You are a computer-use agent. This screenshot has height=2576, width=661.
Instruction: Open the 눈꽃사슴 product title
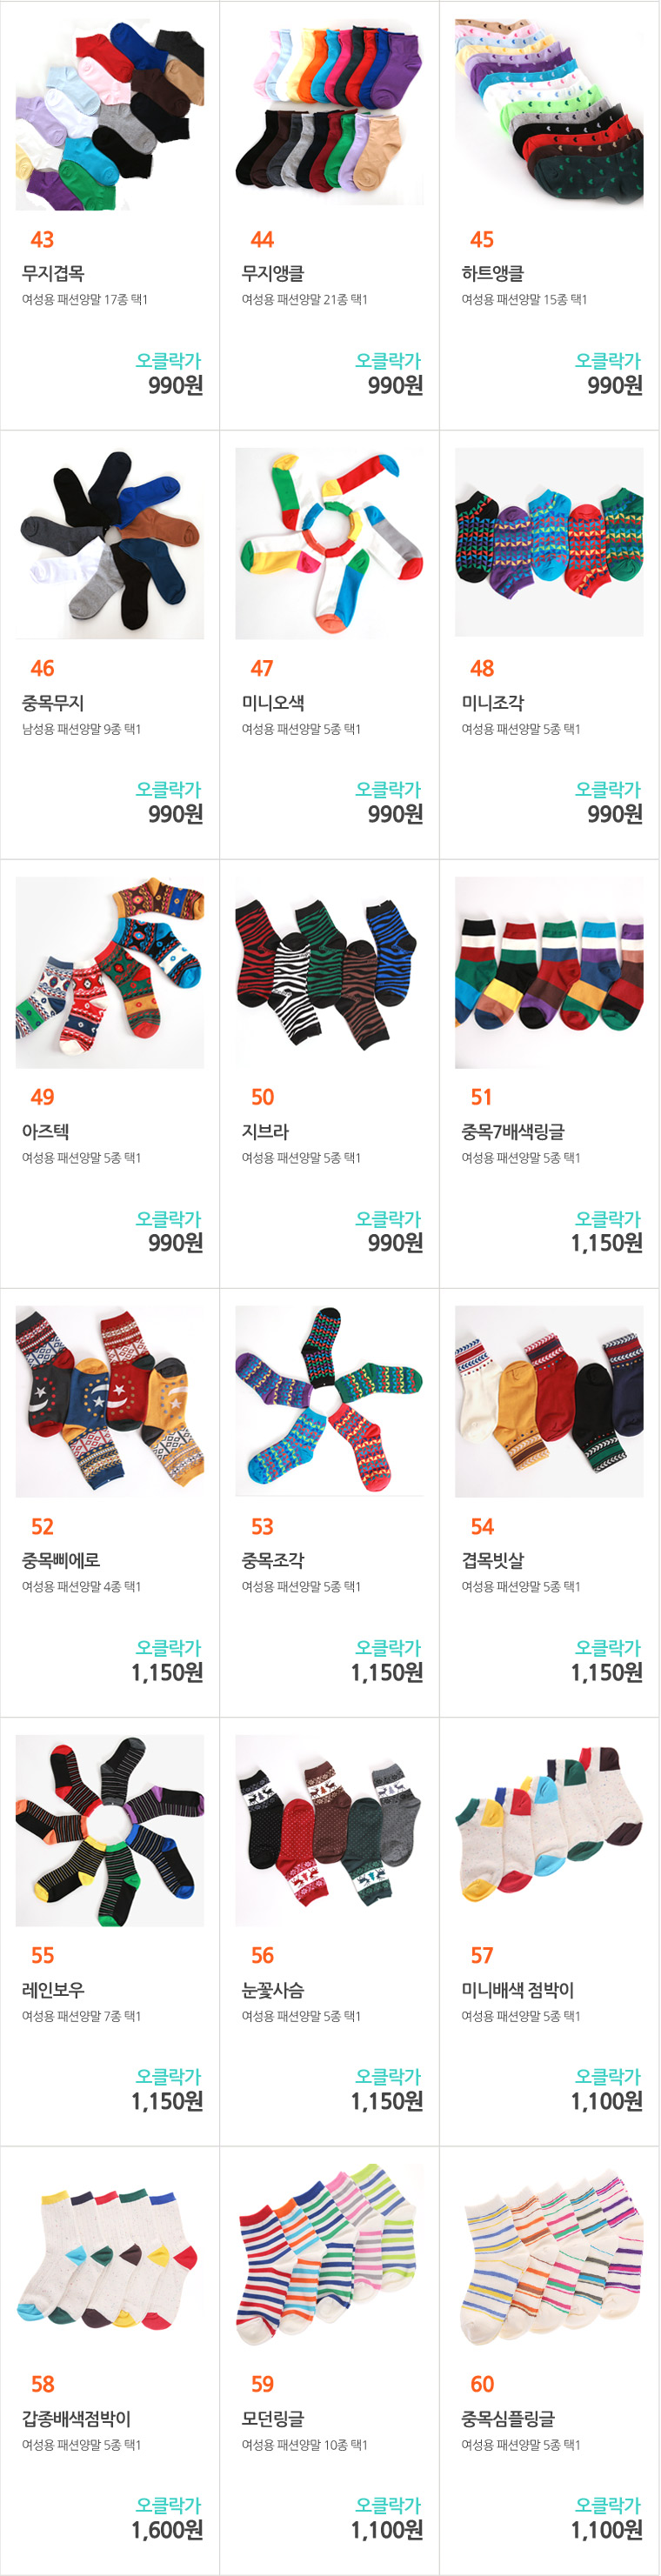(272, 1990)
